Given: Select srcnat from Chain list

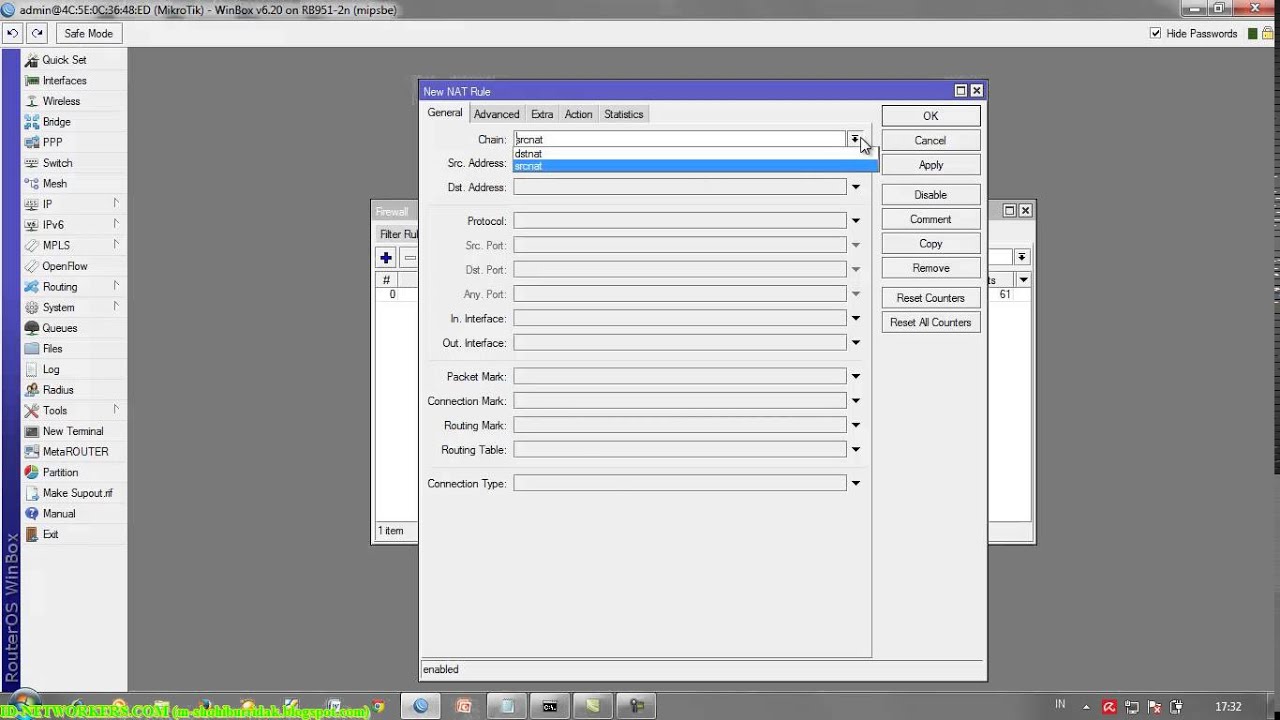Looking at the screenshot, I should coord(695,166).
